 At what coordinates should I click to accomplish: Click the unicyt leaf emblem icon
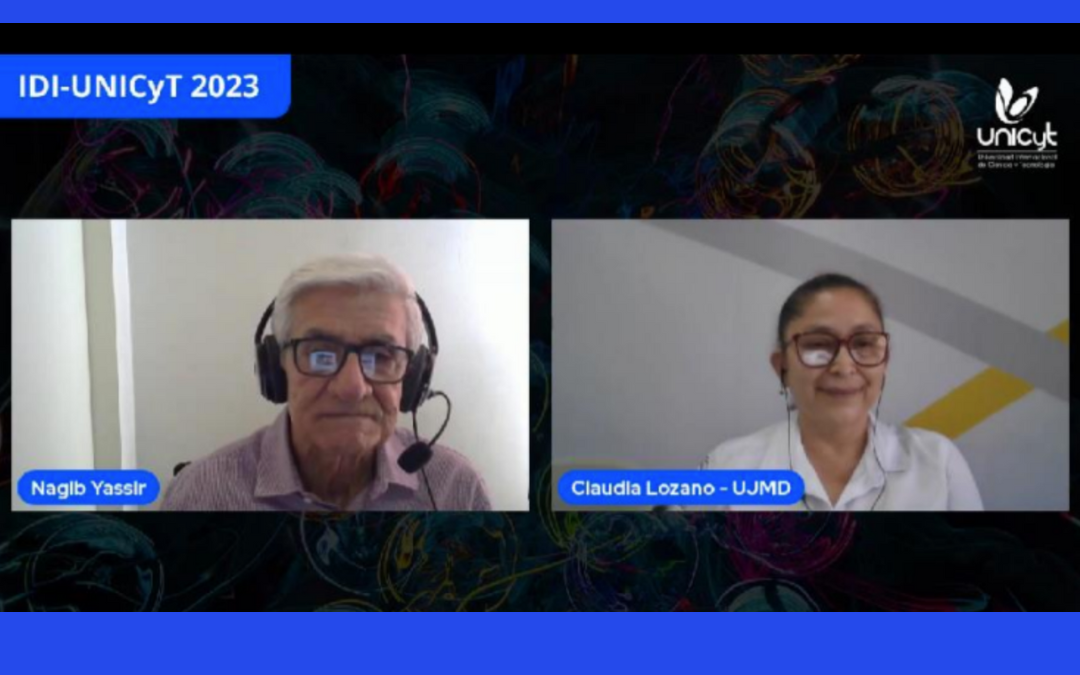tap(1016, 101)
